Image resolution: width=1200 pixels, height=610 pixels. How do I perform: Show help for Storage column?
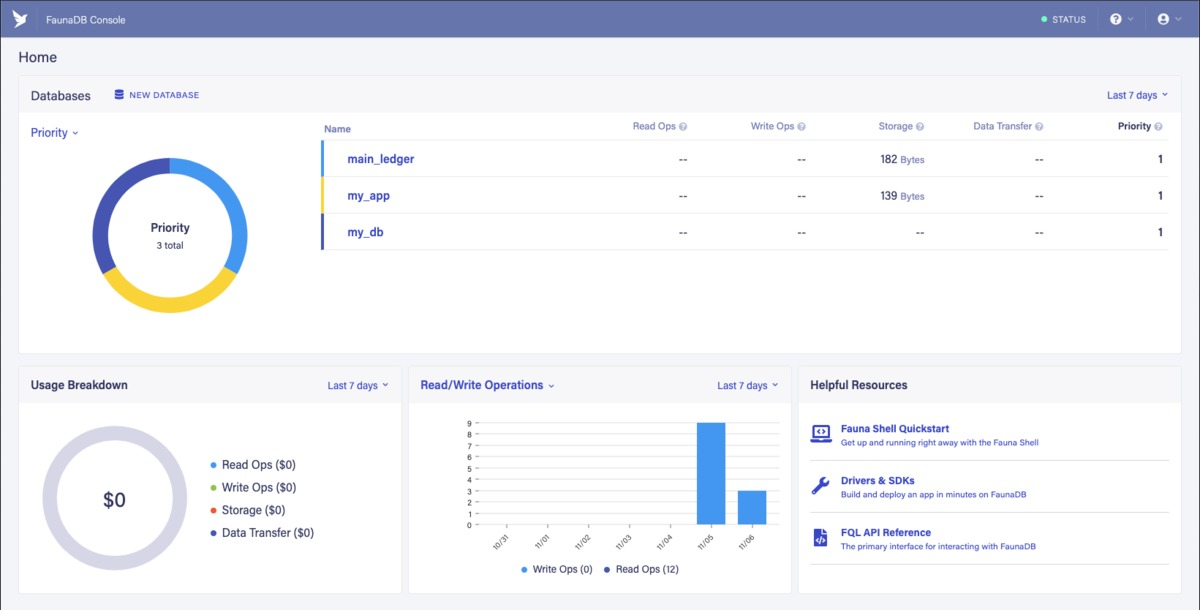point(920,127)
